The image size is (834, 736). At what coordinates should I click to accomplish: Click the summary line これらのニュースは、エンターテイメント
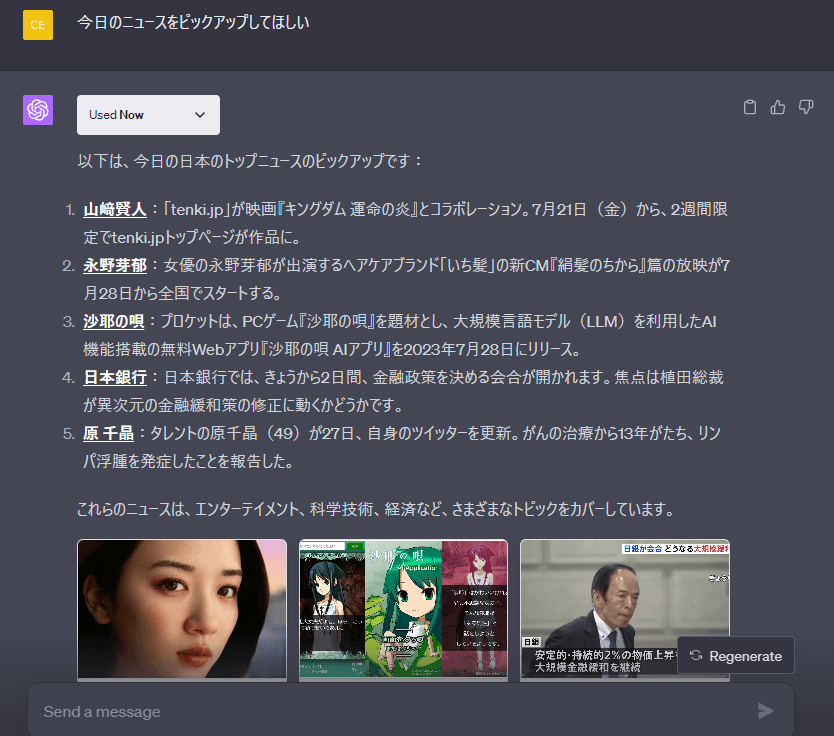[x=376, y=509]
